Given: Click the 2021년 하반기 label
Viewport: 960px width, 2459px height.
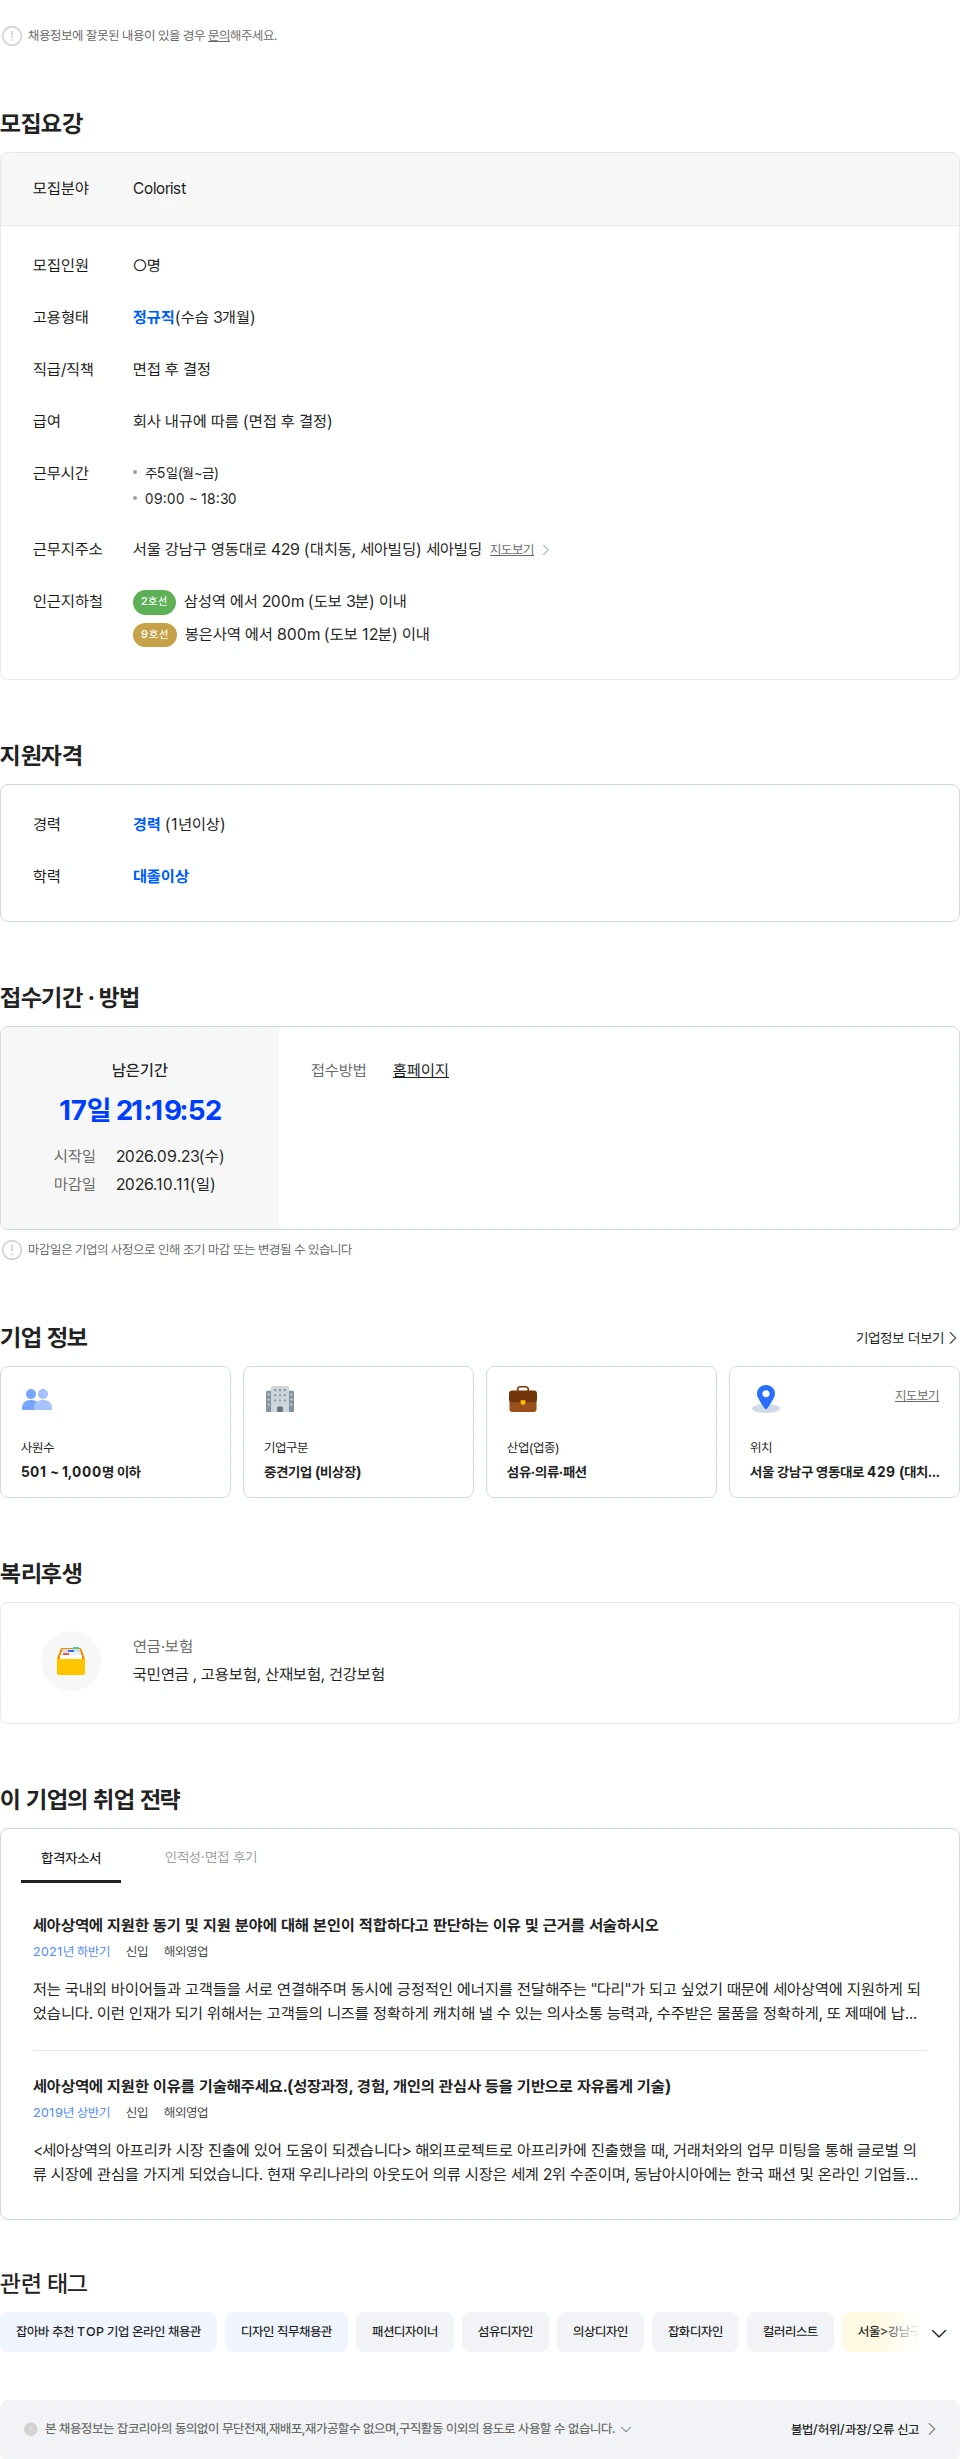Looking at the screenshot, I should [72, 1951].
